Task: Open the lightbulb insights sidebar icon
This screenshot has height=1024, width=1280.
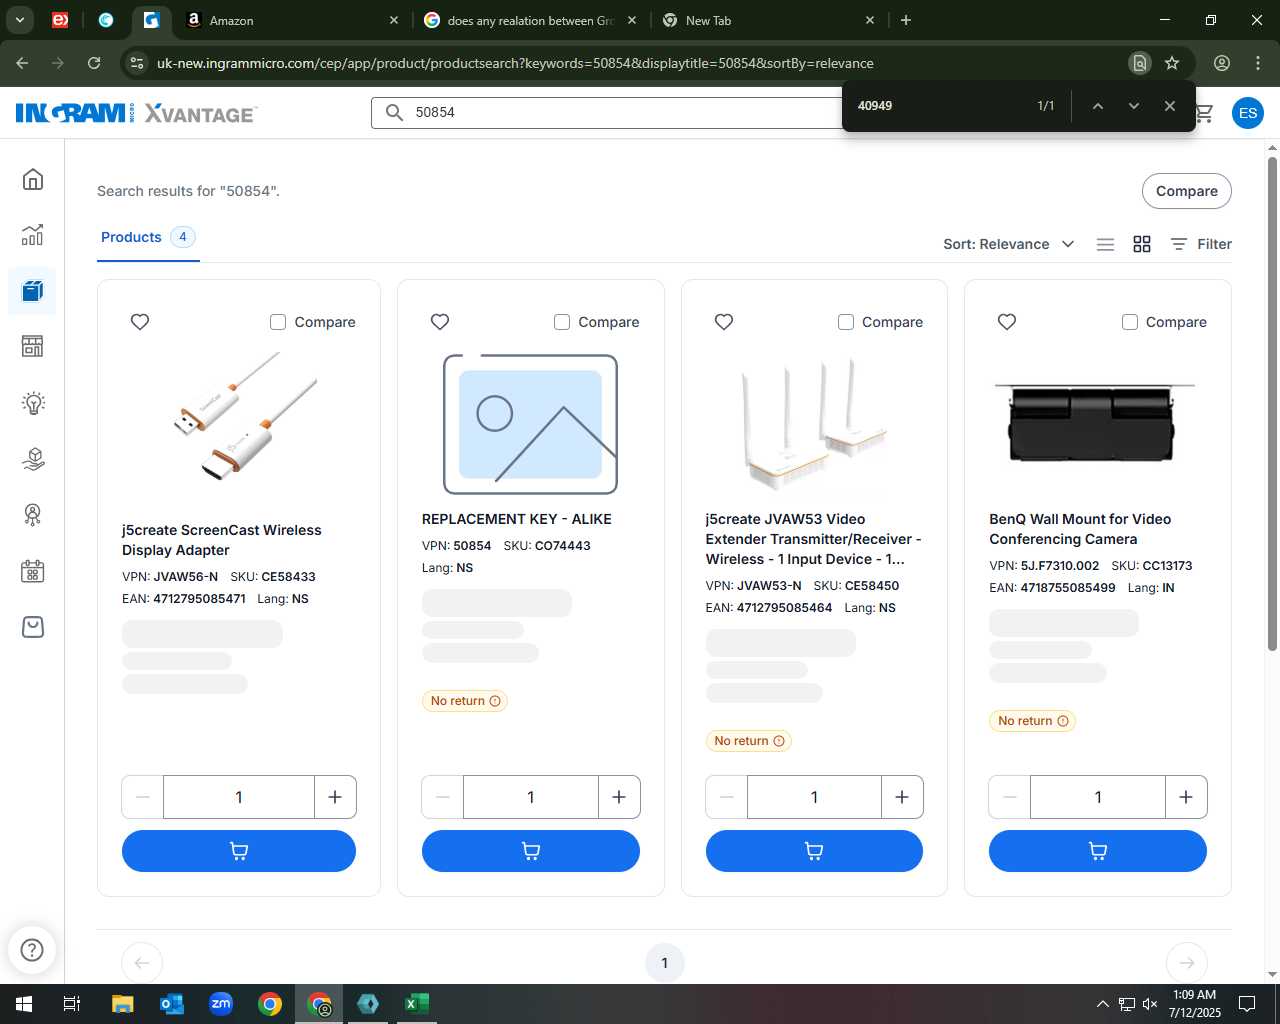Action: (33, 403)
